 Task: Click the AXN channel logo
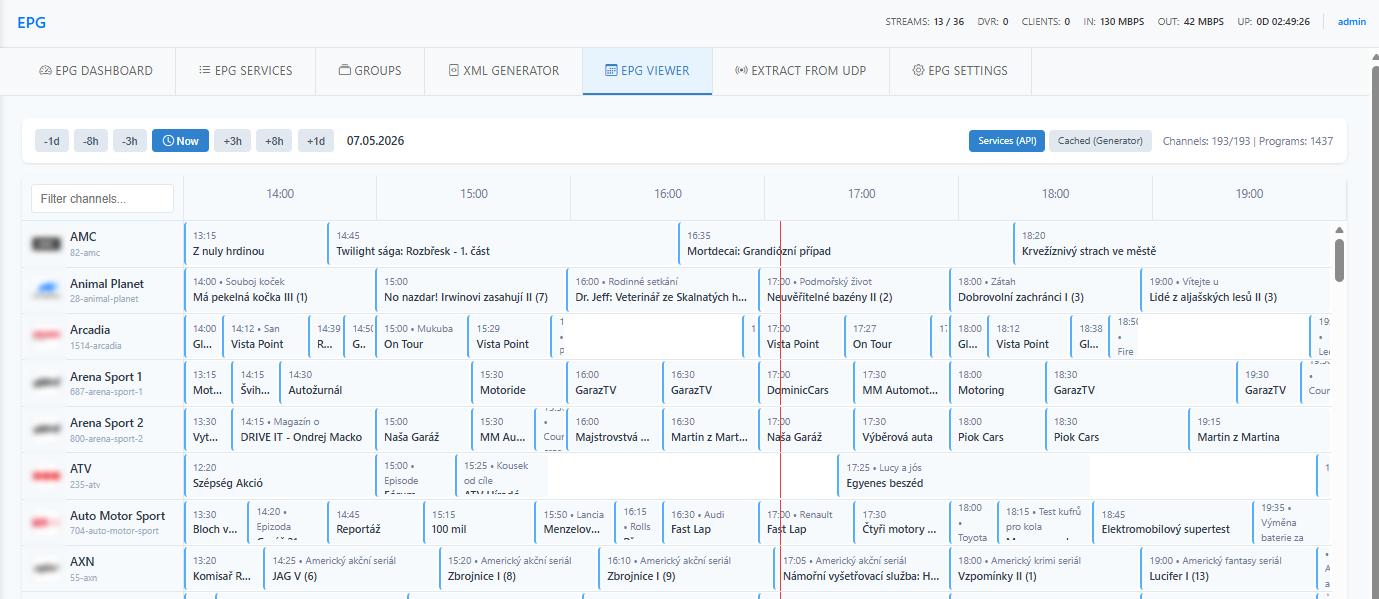click(x=45, y=569)
